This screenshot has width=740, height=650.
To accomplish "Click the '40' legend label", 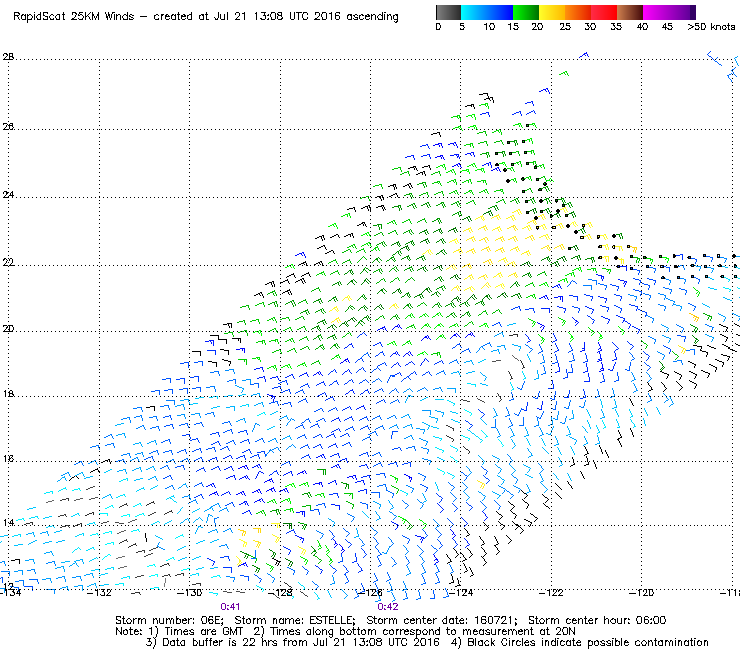I will 642,27.
